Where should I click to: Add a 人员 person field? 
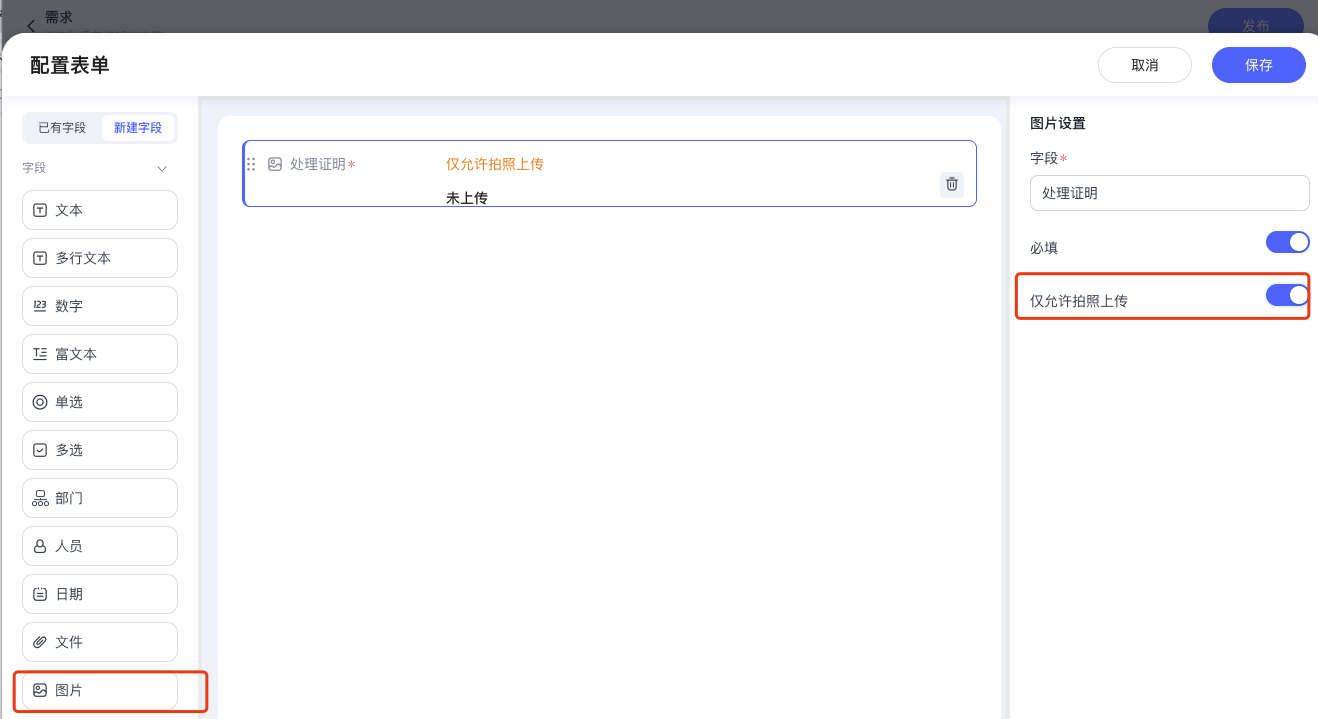(x=100, y=546)
